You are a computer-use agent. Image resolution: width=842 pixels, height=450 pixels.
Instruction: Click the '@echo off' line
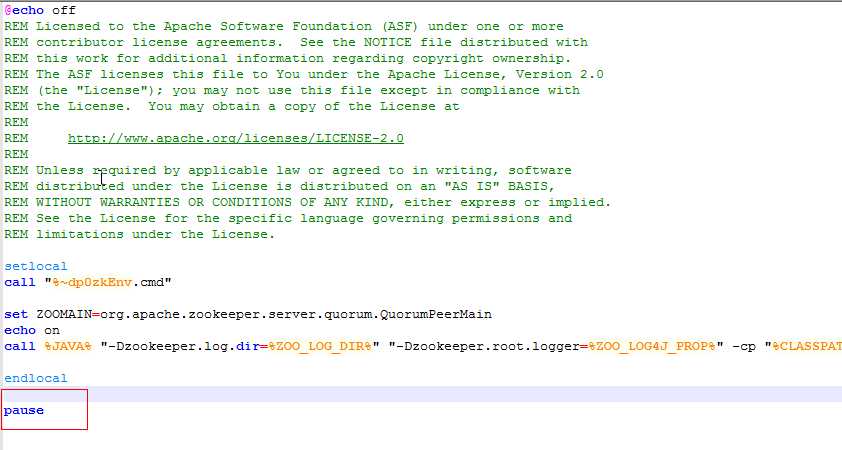pyautogui.click(x=40, y=10)
